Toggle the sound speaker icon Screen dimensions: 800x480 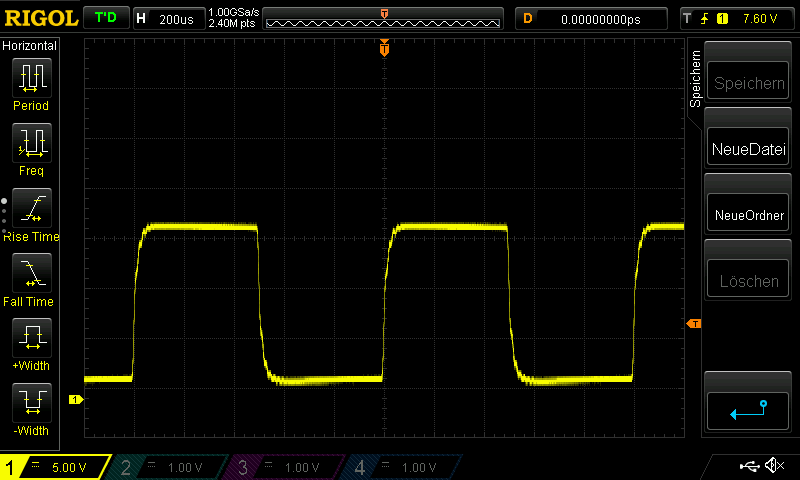pyautogui.click(x=773, y=466)
